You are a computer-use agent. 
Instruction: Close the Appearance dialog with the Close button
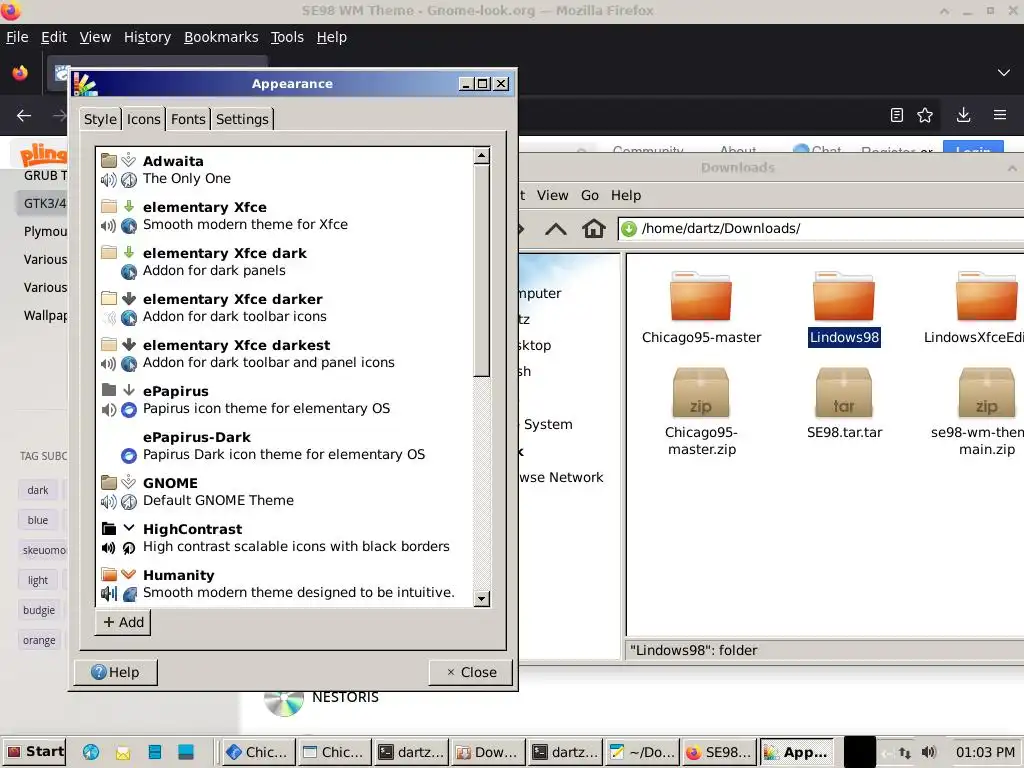[470, 672]
